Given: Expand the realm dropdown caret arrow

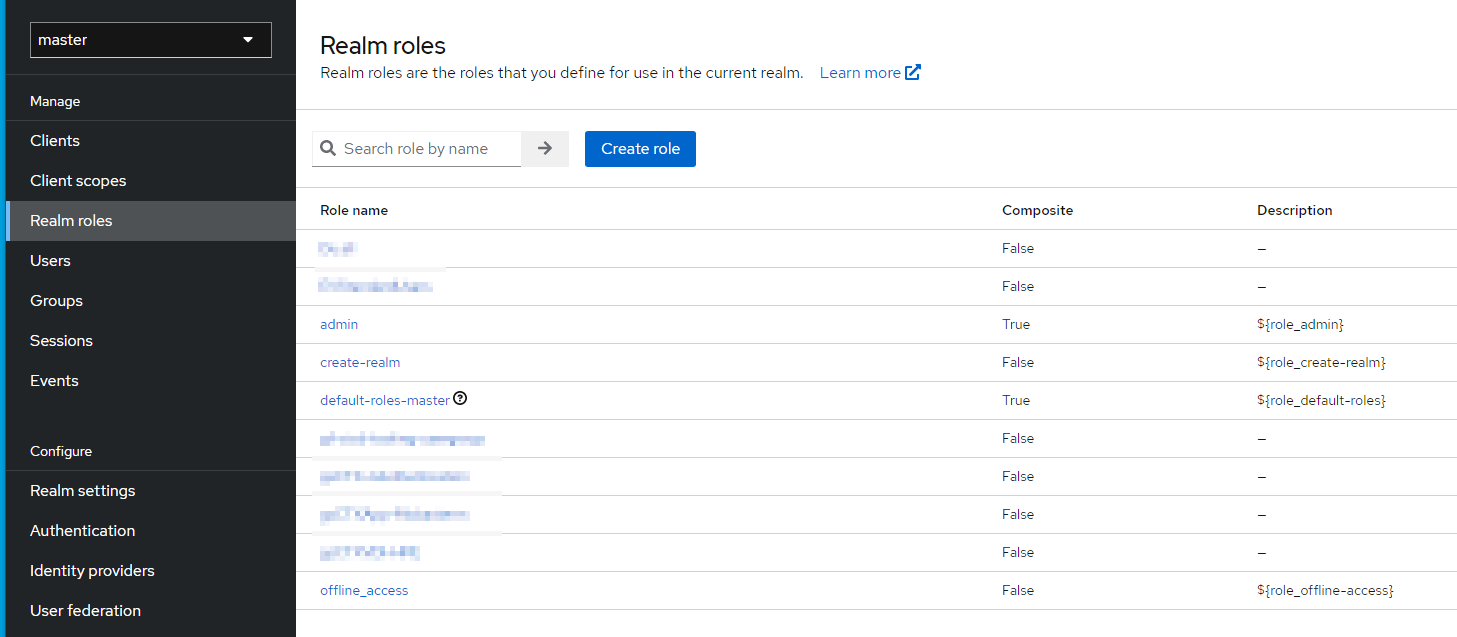Looking at the screenshot, I should [248, 40].
